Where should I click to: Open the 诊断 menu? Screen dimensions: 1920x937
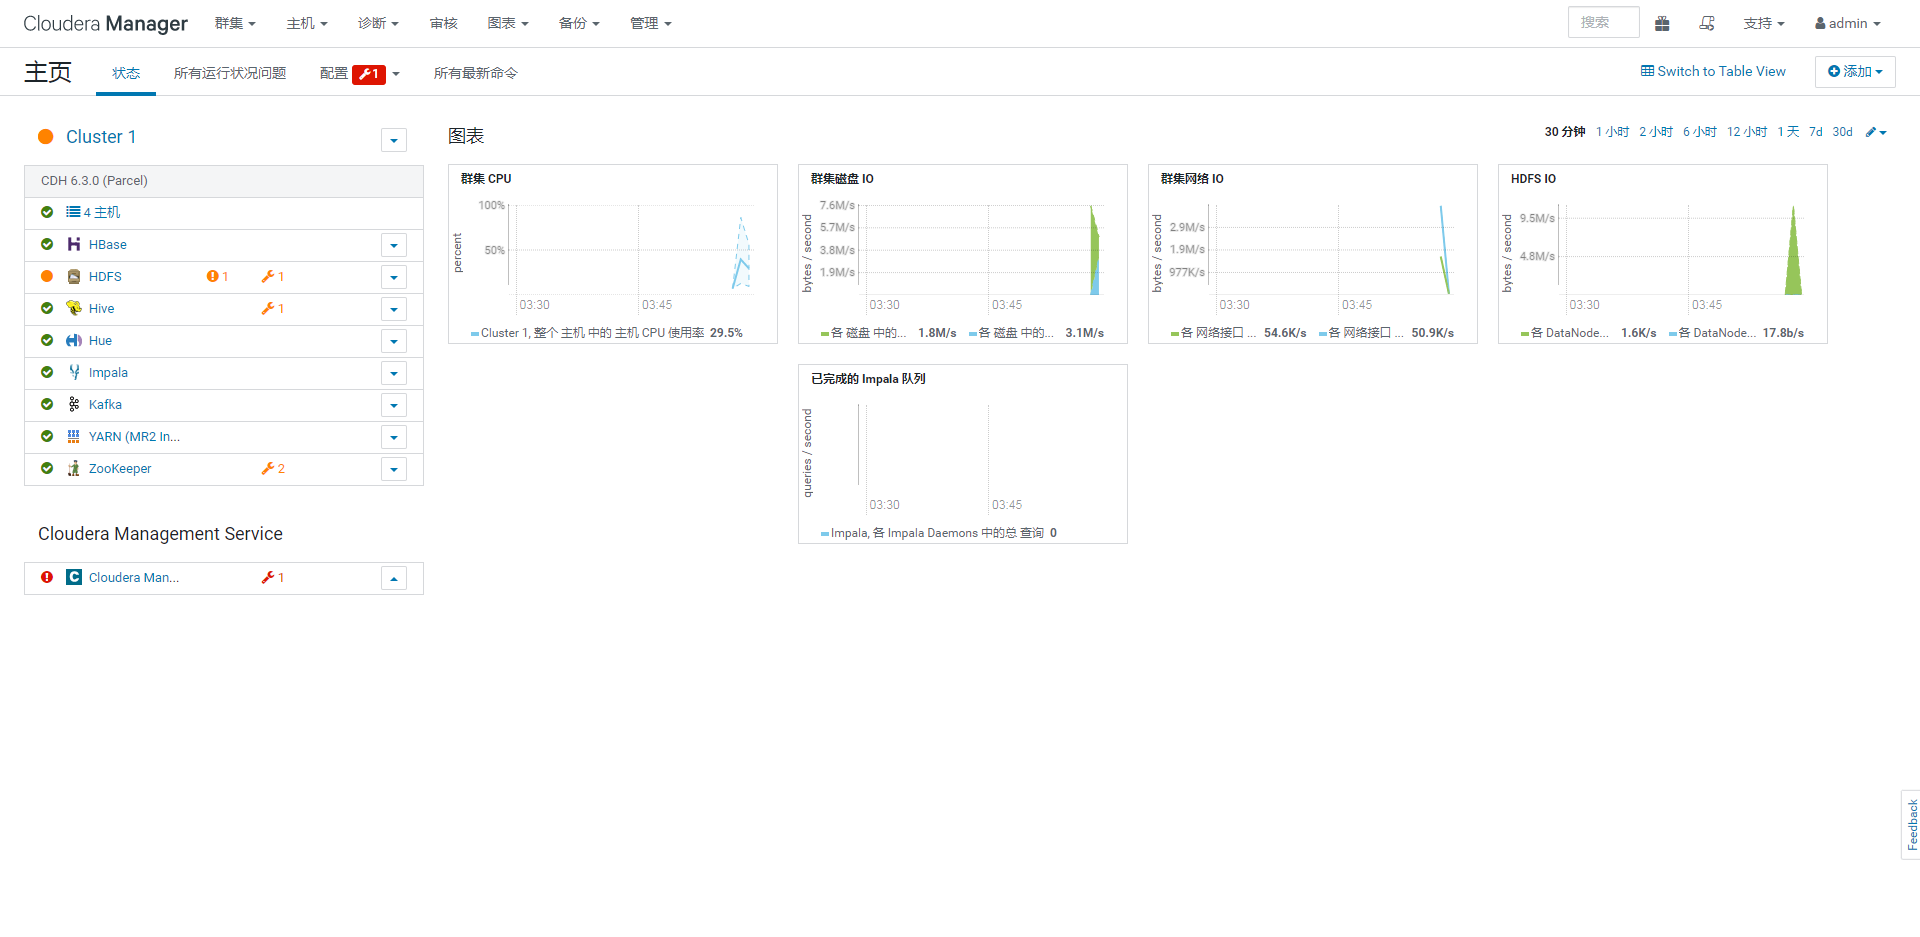378,23
